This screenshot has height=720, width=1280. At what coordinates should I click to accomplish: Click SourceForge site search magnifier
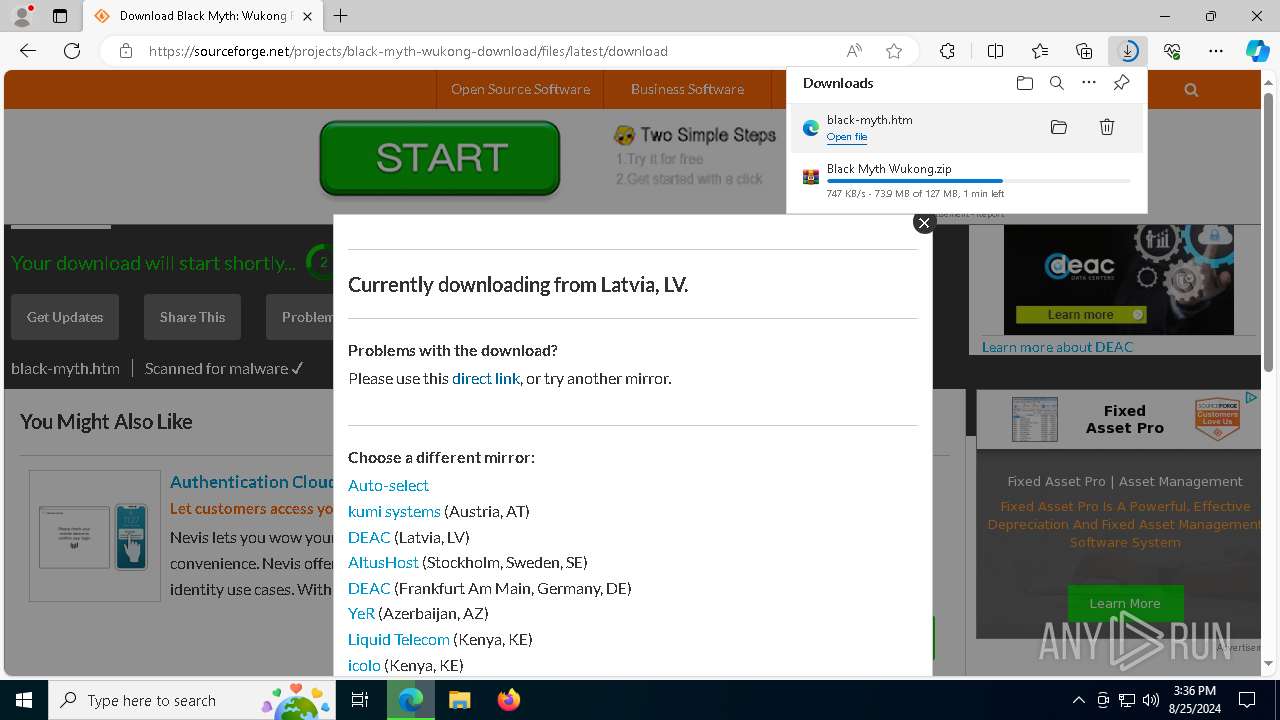tap(1191, 89)
